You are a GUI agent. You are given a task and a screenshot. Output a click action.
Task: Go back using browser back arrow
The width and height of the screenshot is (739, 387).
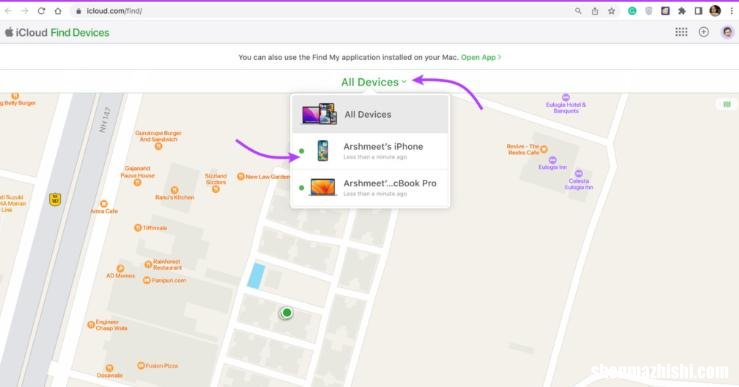click(x=8, y=11)
